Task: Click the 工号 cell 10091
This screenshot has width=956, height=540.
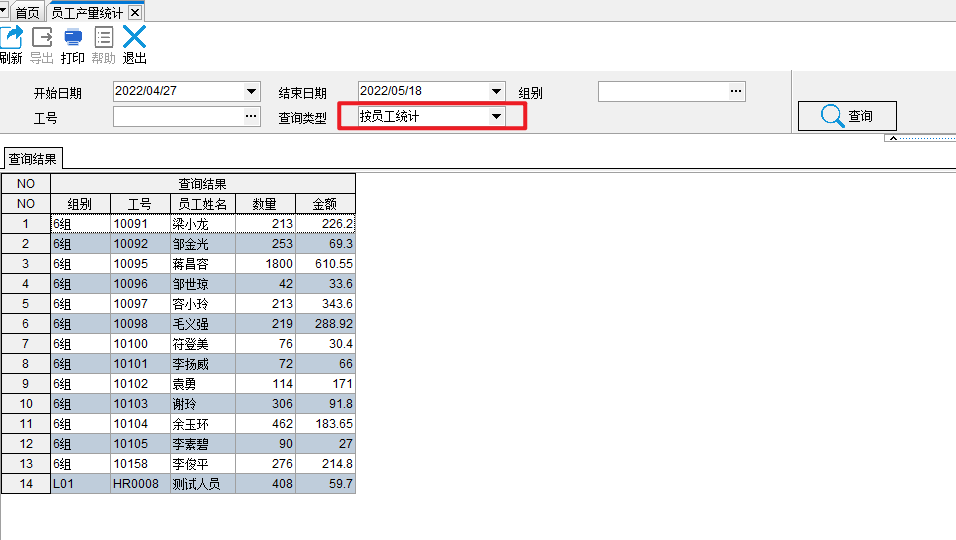Action: (x=140, y=224)
